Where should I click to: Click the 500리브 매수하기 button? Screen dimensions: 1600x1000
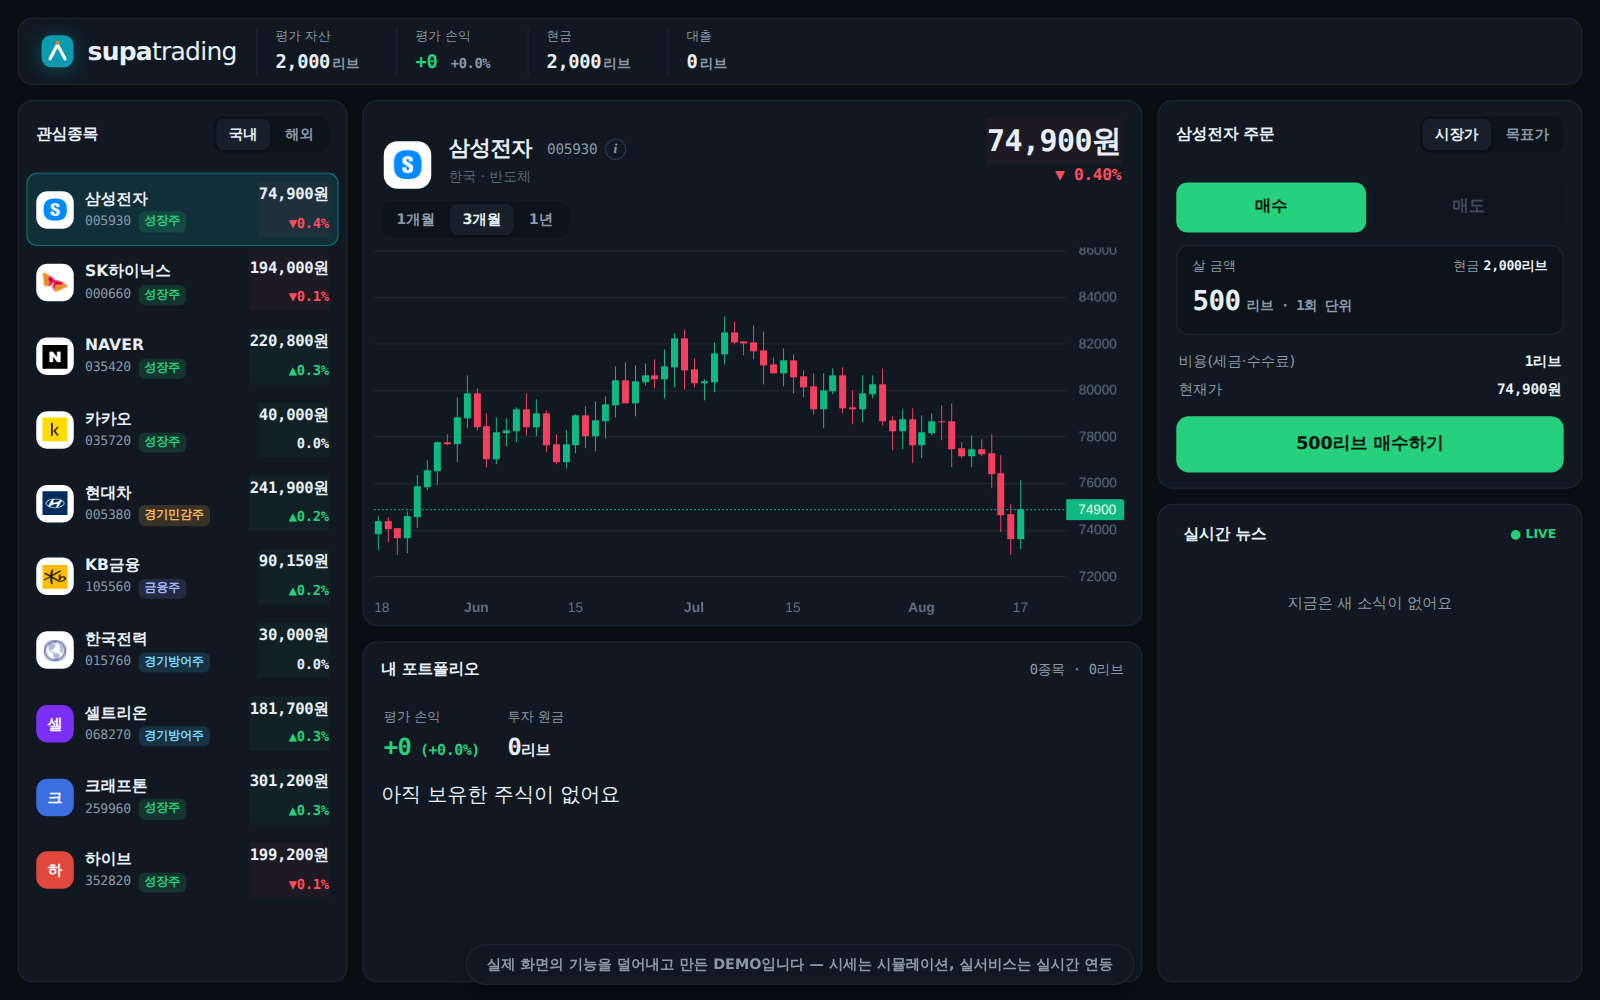(x=1370, y=444)
